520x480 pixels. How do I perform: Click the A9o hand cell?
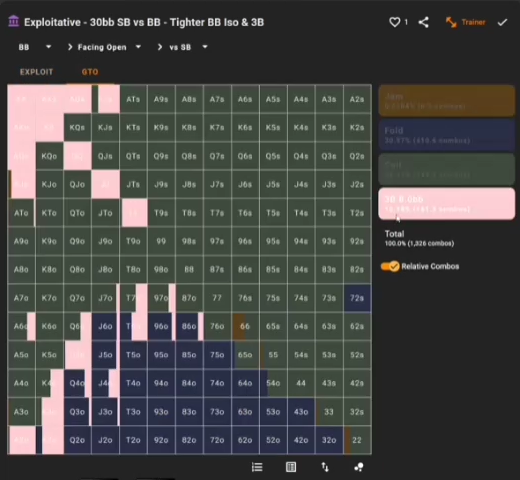(21, 241)
